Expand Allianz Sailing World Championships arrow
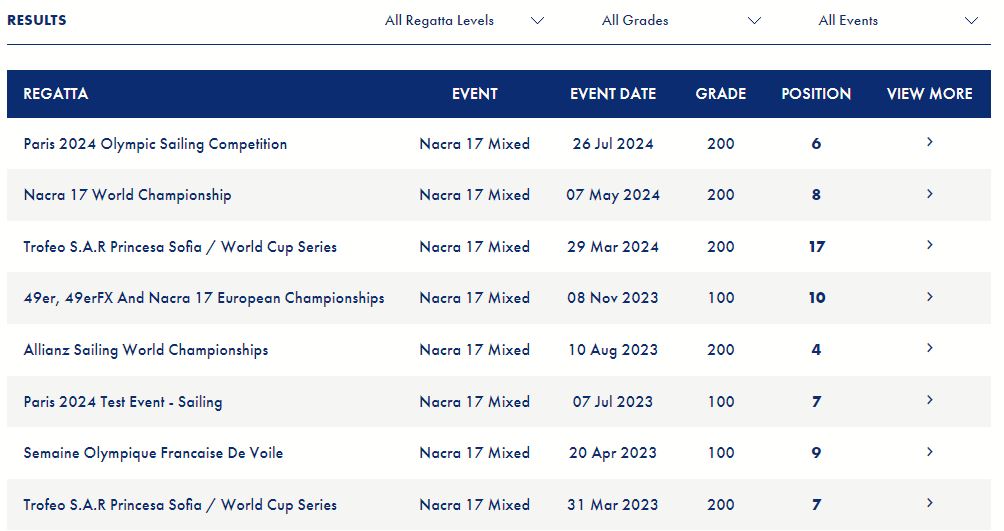This screenshot has width=1004, height=531. pos(930,349)
